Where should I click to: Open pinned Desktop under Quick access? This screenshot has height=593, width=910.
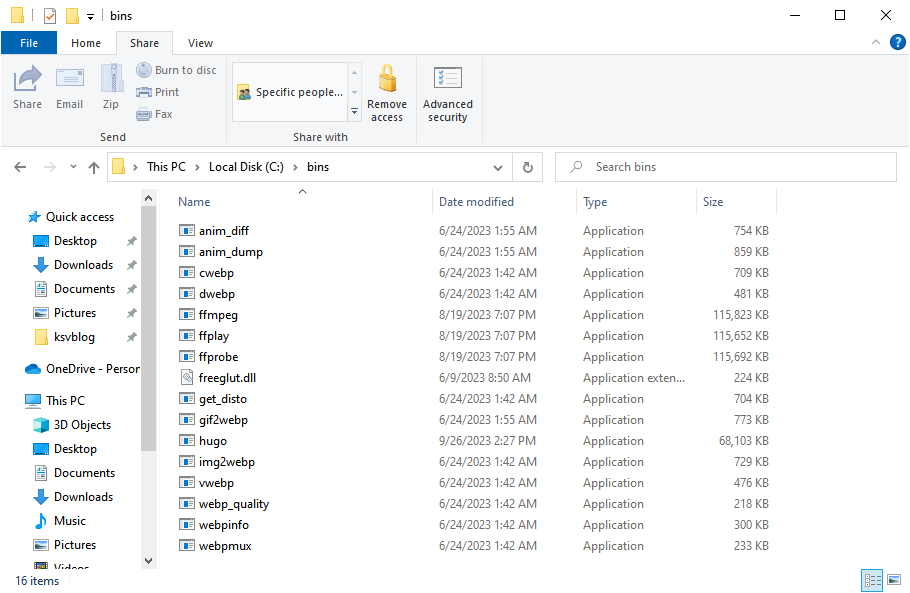pos(75,241)
